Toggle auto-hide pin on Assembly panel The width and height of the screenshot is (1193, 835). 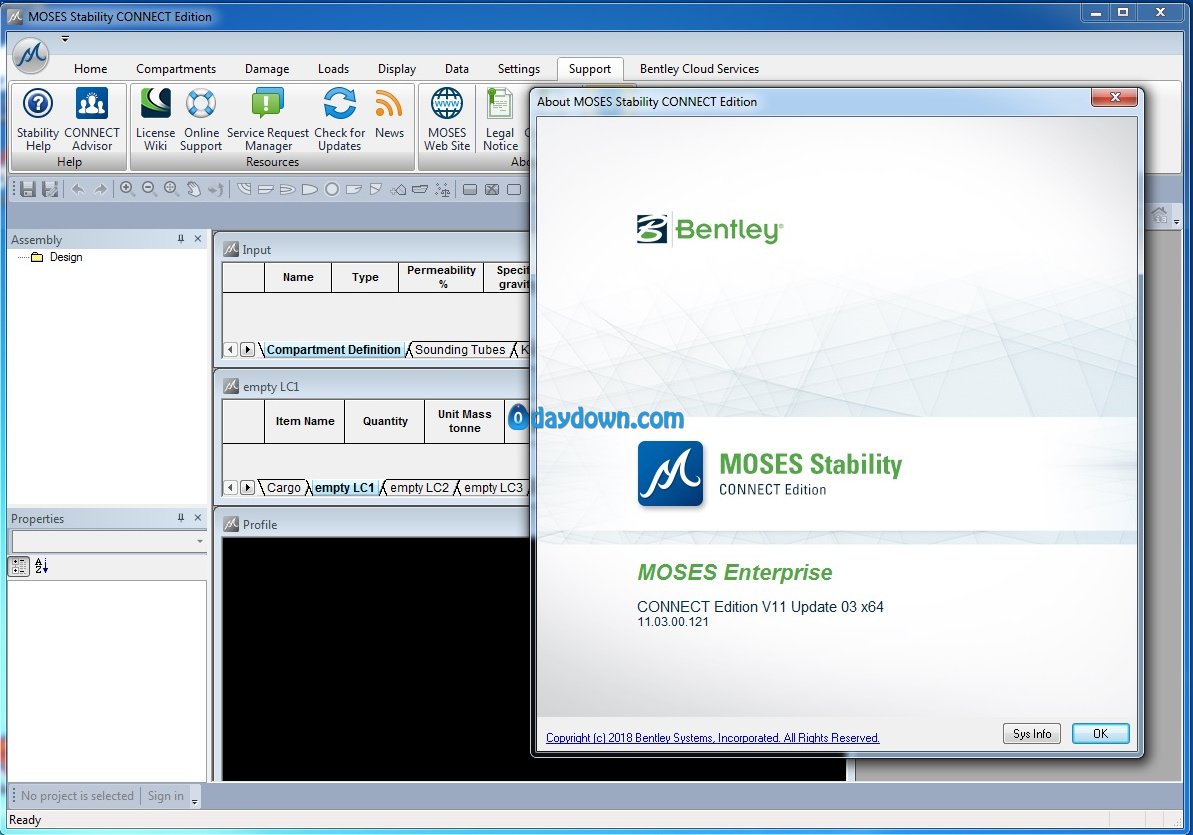coord(180,239)
